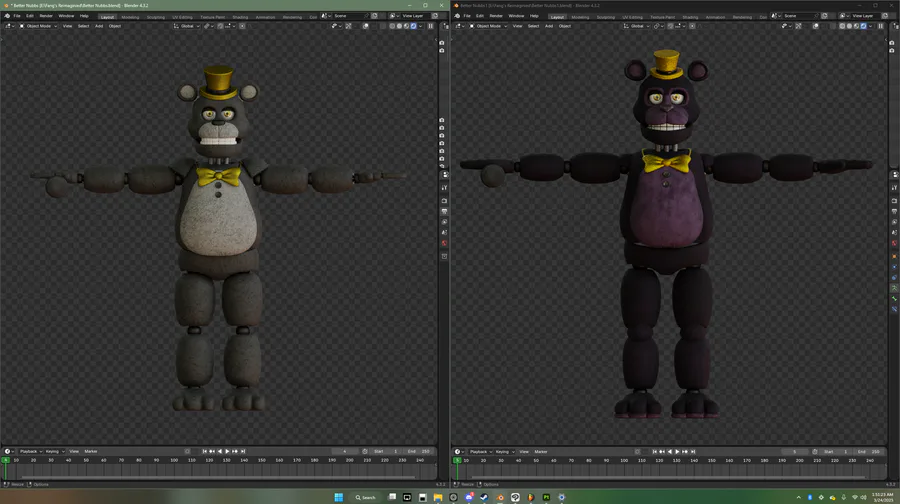Click current frame field in left timeline
Viewport: 900px width, 504px height.
point(344,451)
